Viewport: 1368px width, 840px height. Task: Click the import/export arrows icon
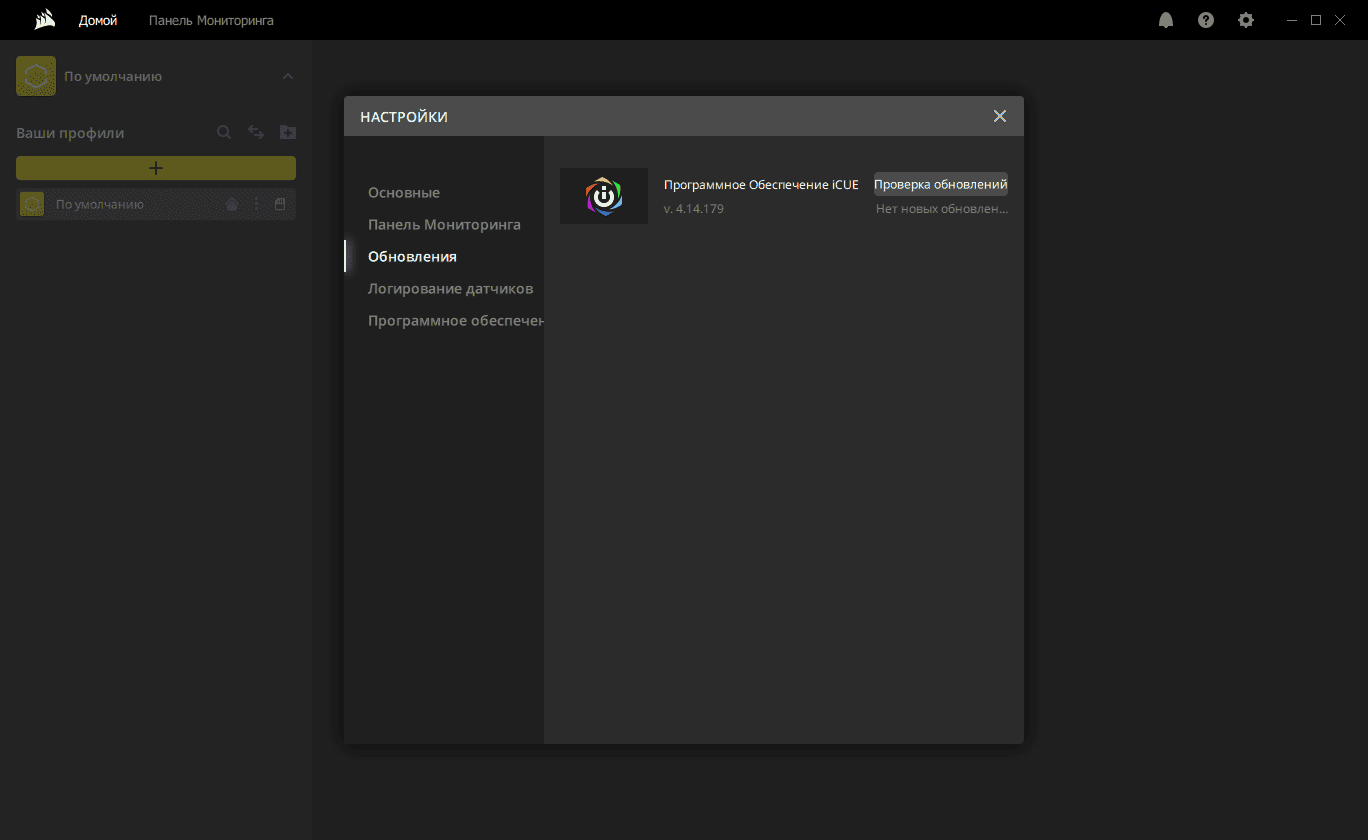tap(256, 132)
